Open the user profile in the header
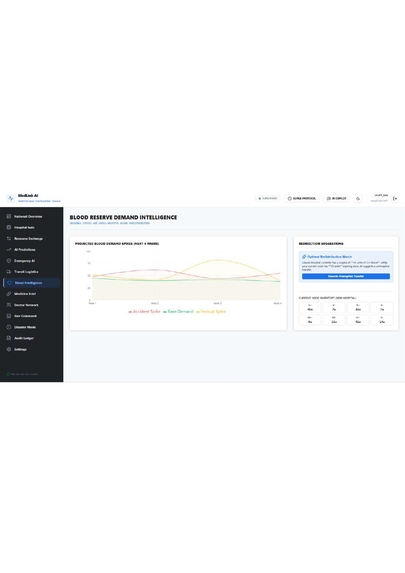 pos(380,198)
